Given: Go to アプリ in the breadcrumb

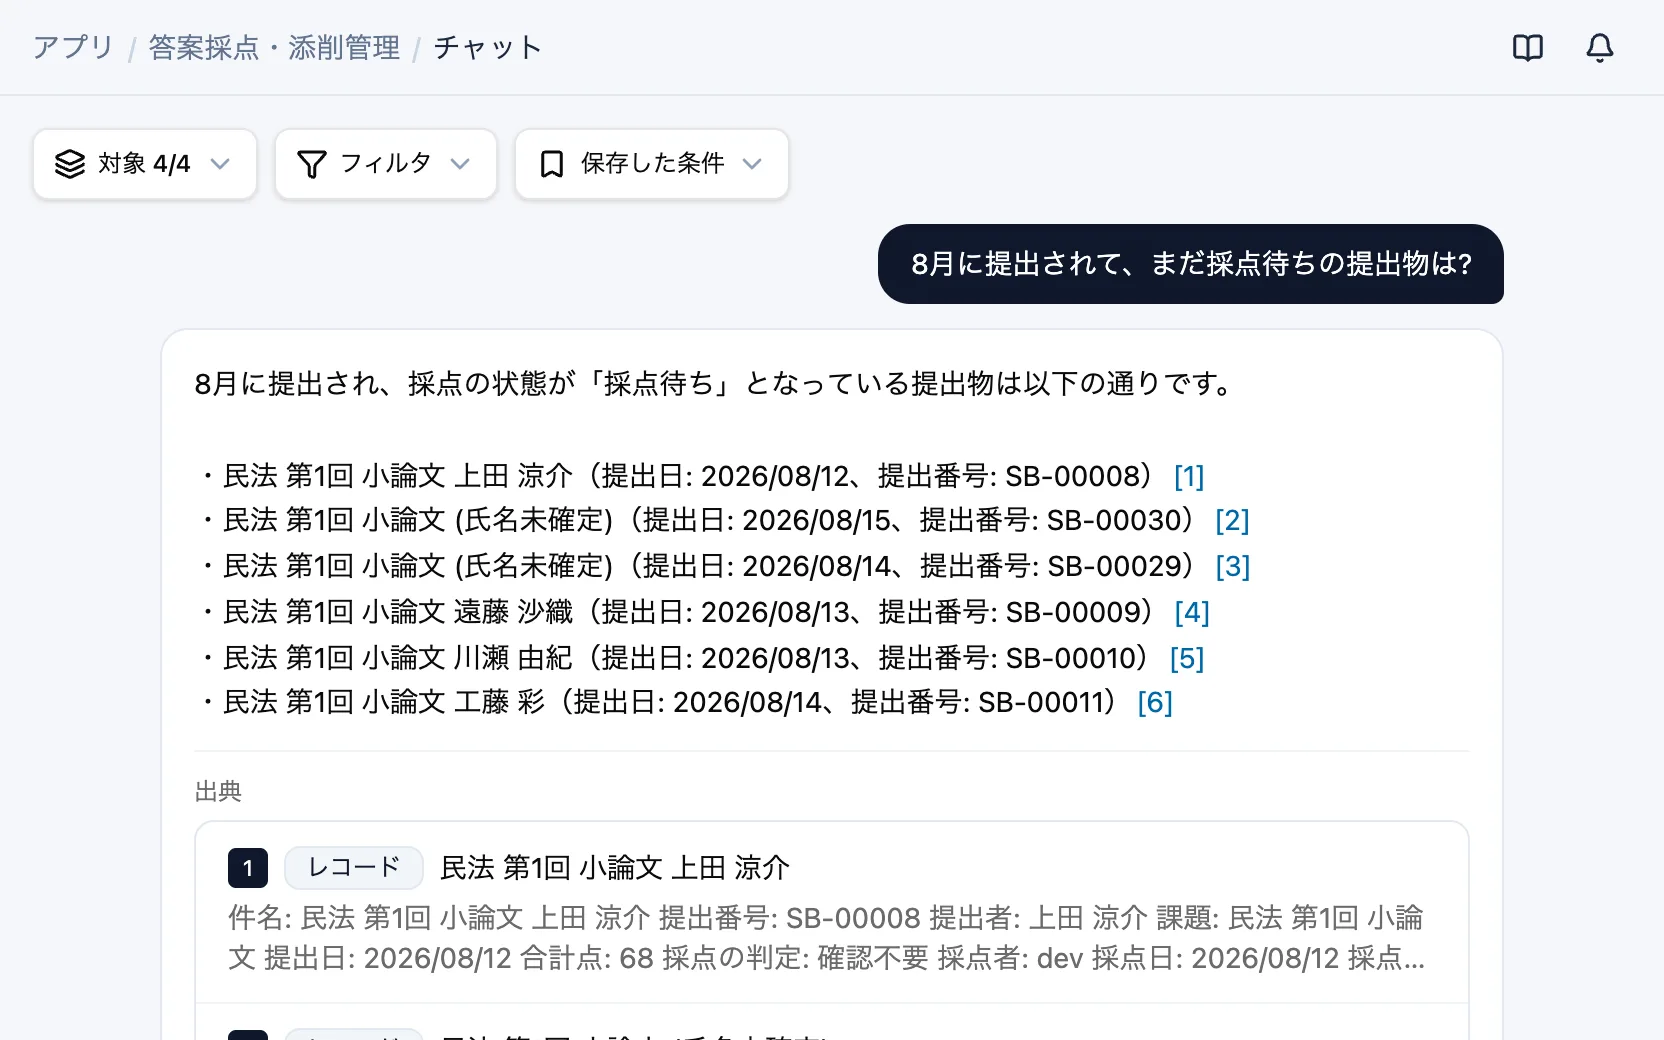Looking at the screenshot, I should click(73, 47).
